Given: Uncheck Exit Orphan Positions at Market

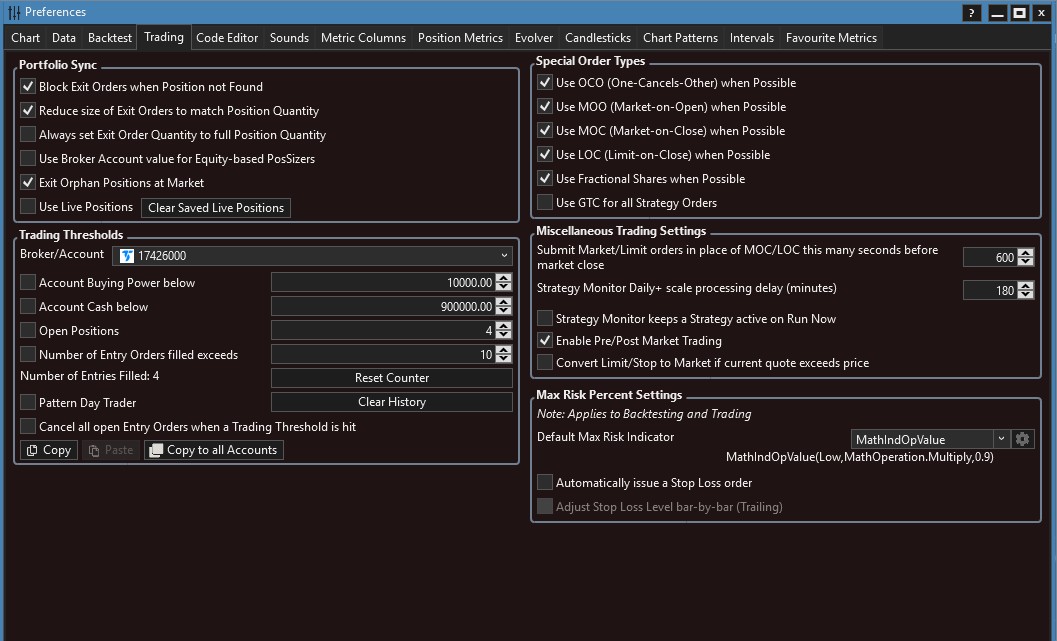Looking at the screenshot, I should coord(28,183).
